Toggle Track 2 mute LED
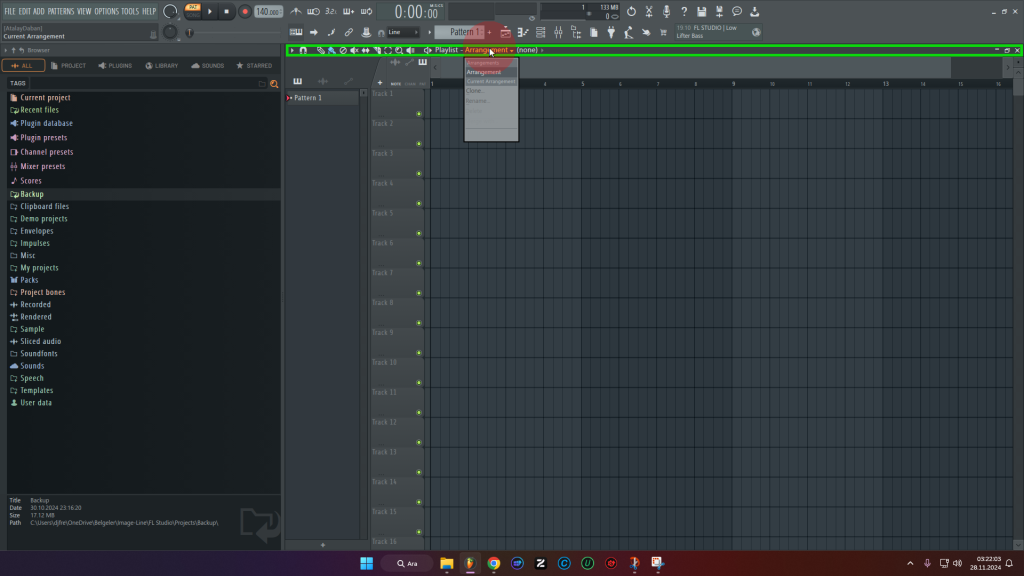This screenshot has height=576, width=1024. coord(419,144)
